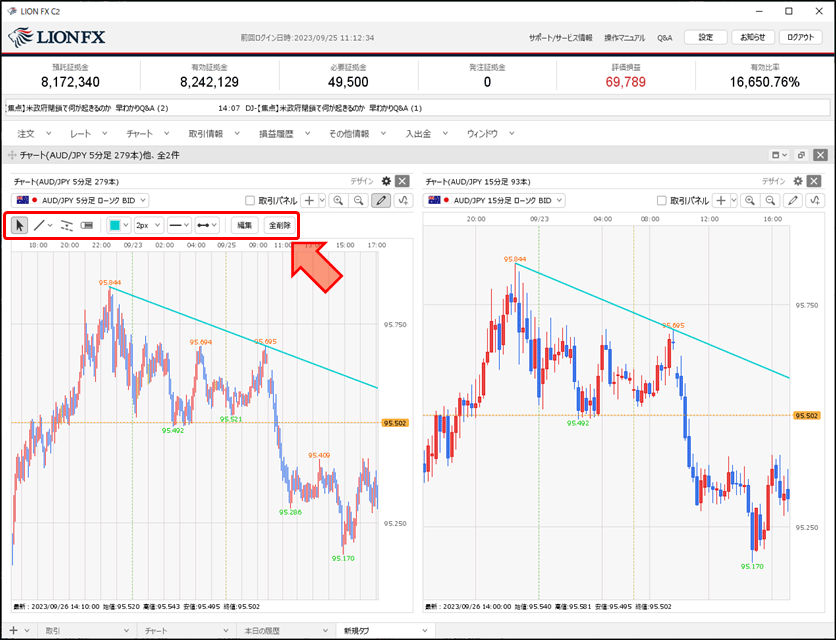Select the trend line drawing tool

[x=39, y=226]
